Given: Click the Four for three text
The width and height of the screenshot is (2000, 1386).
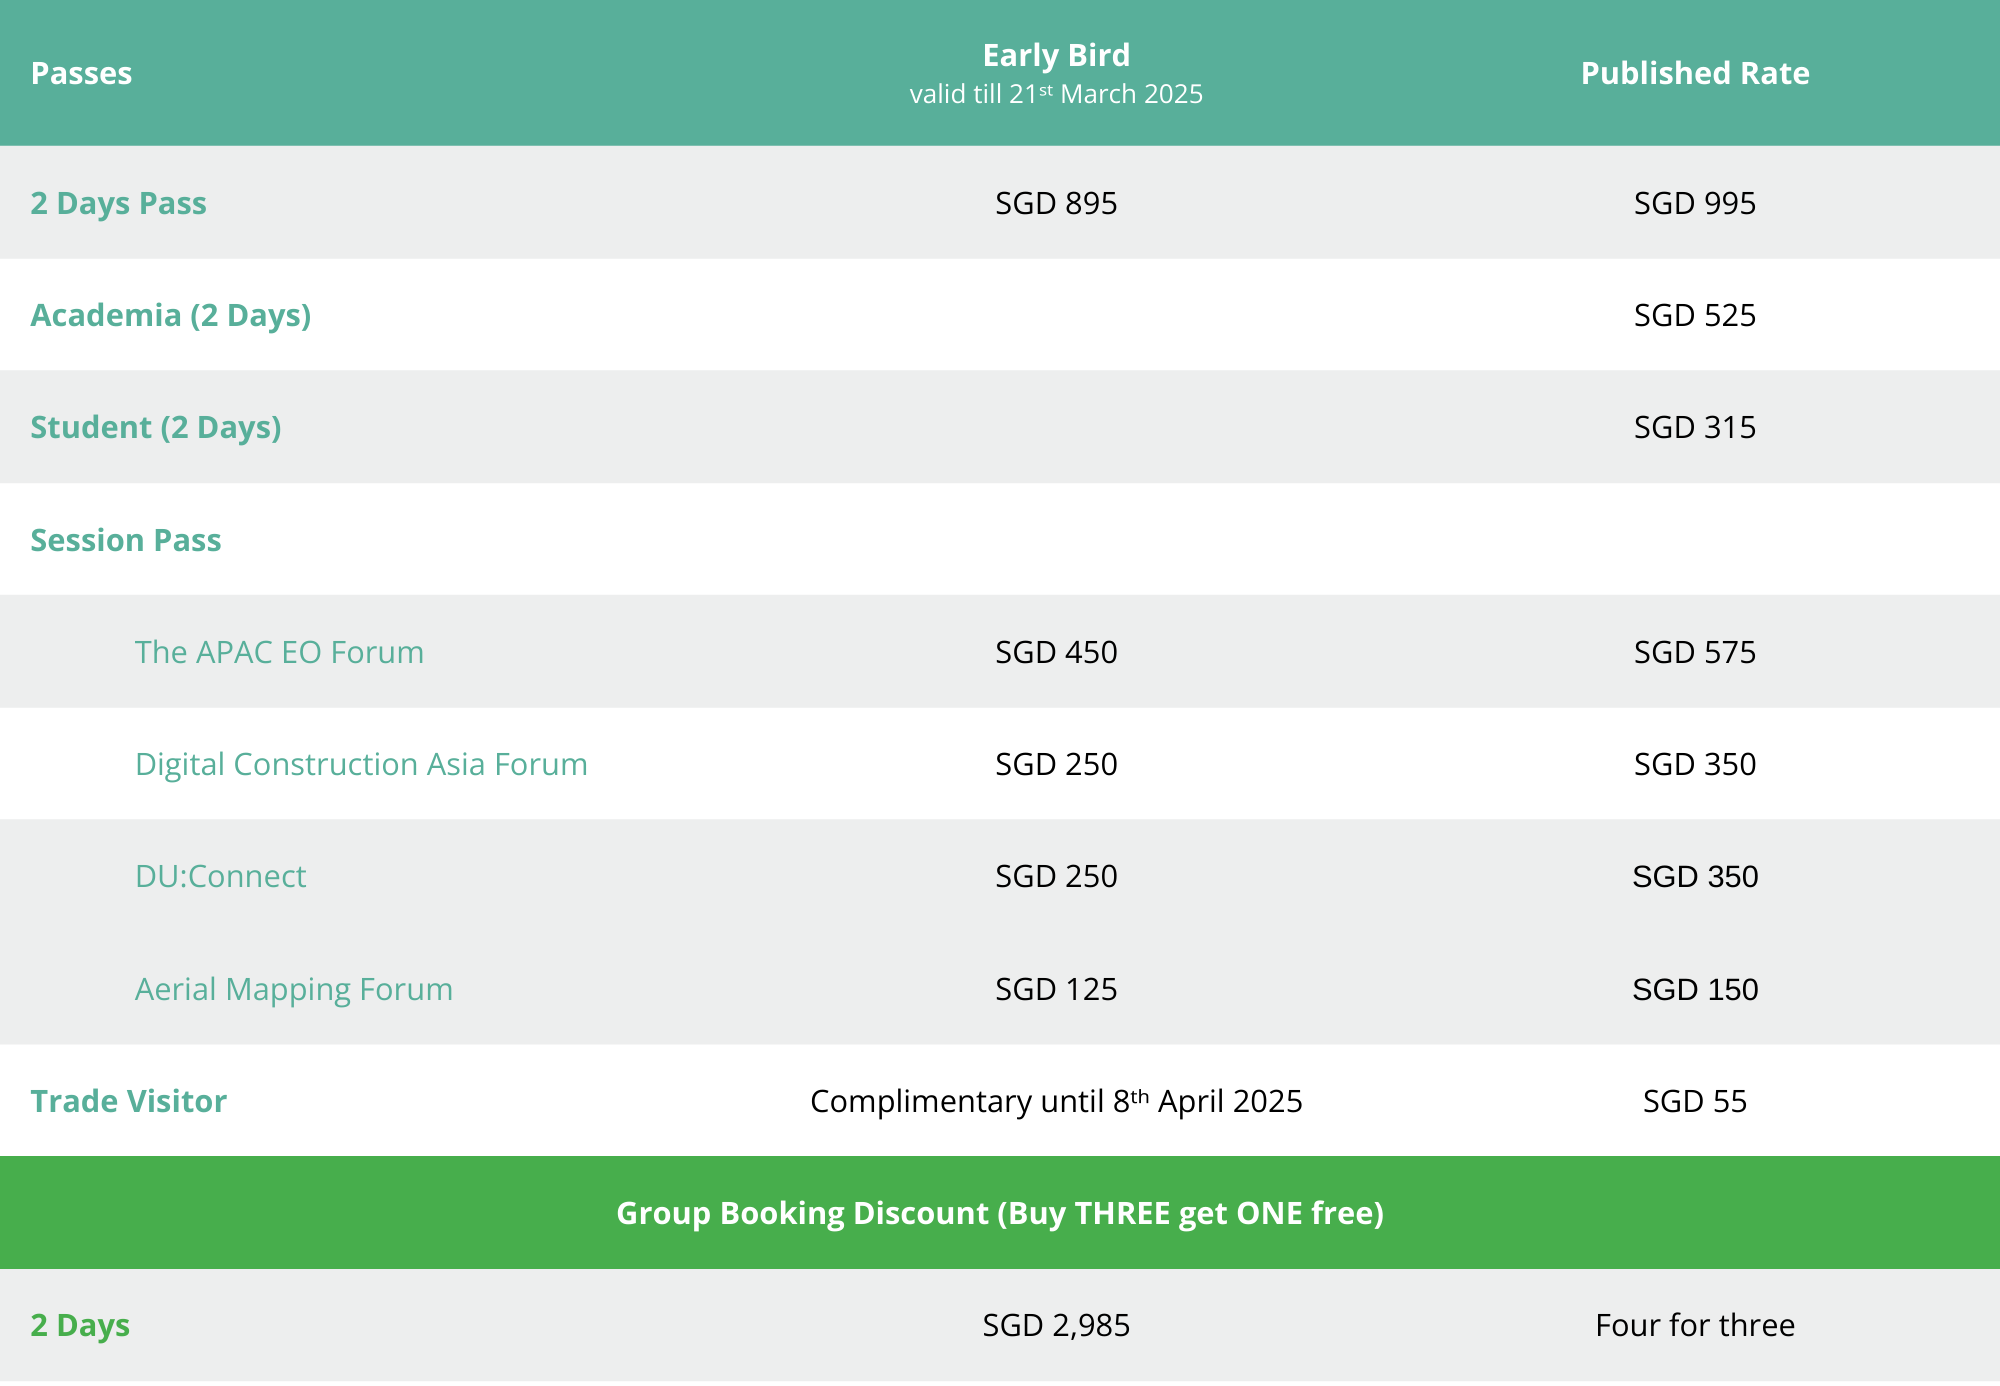Looking at the screenshot, I should (1695, 1325).
